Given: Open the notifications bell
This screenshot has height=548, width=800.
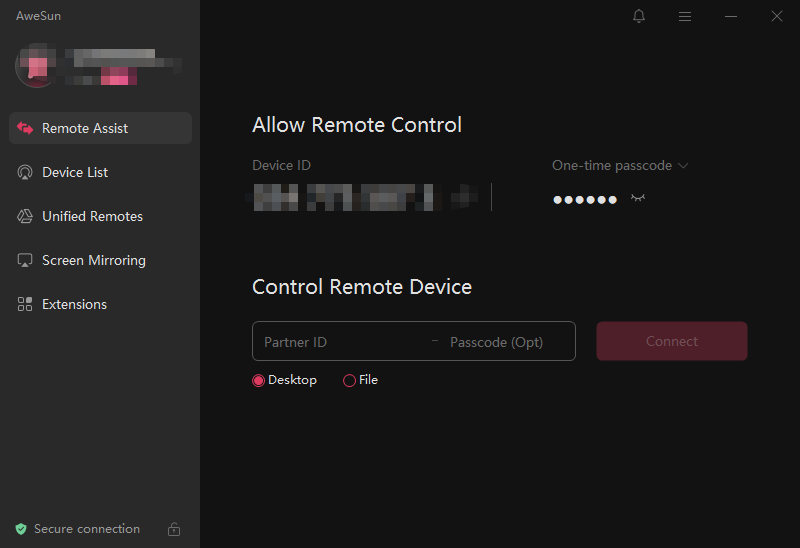Looking at the screenshot, I should tap(639, 16).
